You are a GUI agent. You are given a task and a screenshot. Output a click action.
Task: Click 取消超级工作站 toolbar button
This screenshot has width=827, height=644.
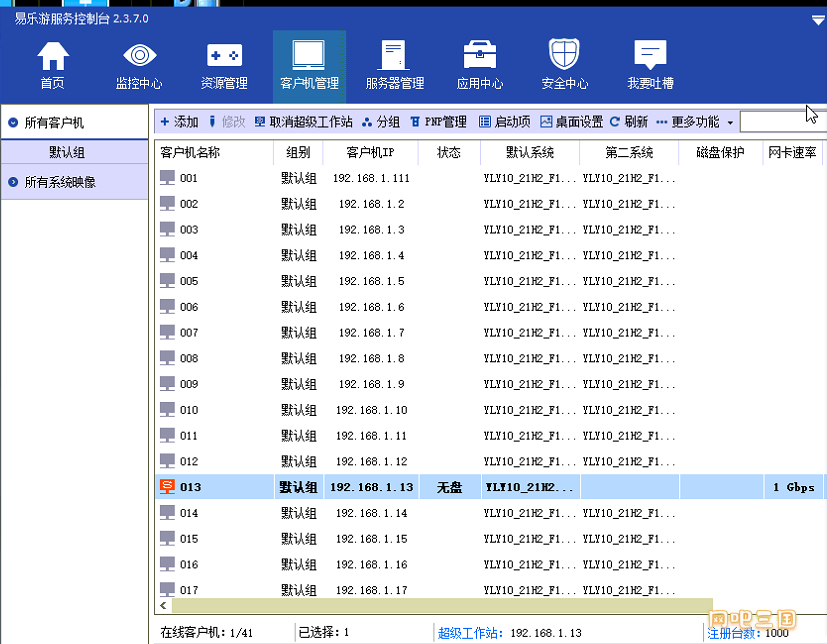303,122
